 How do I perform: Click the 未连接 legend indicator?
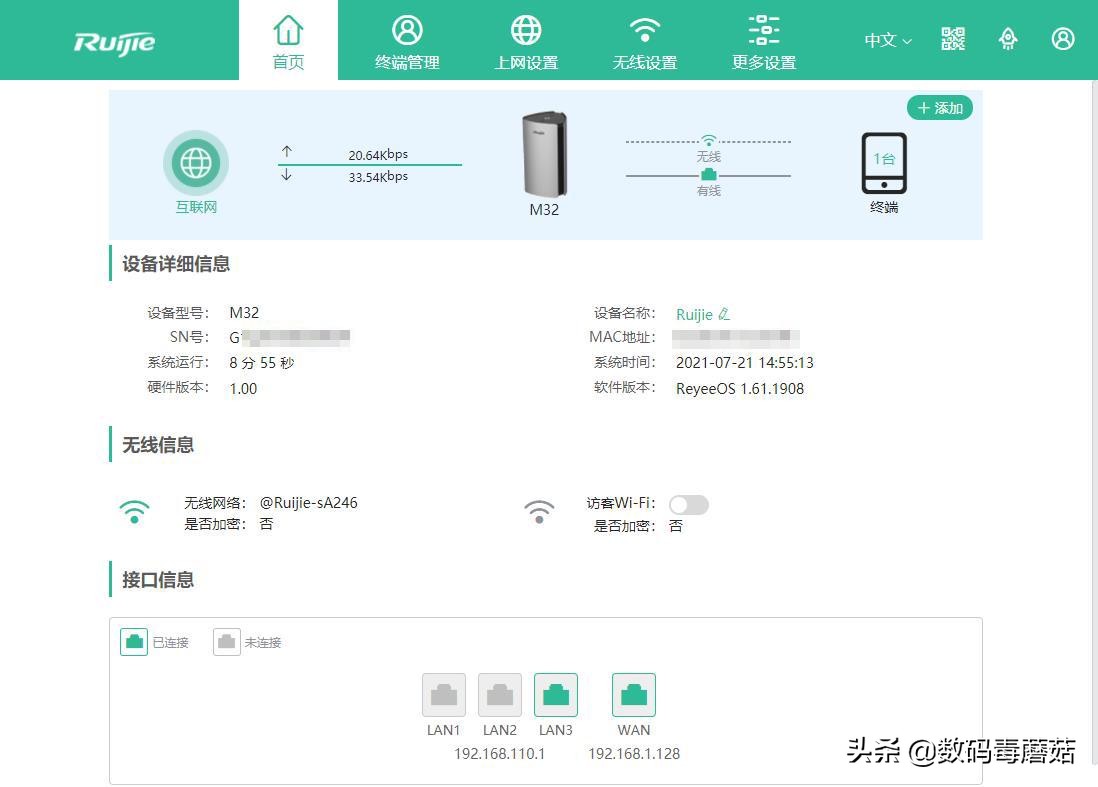[x=226, y=641]
